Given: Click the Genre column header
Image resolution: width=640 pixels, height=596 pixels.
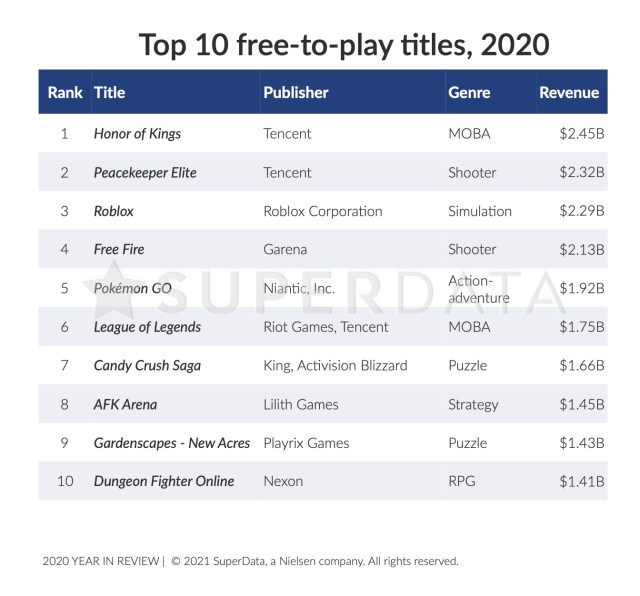Looking at the screenshot, I should pyautogui.click(x=469, y=92).
